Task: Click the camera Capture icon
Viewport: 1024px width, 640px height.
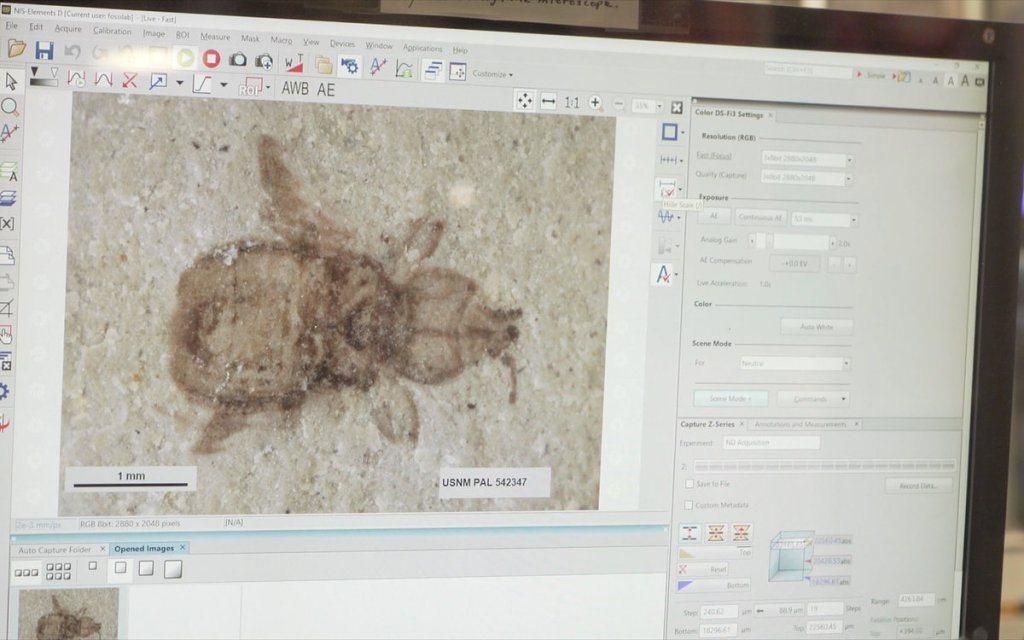Action: [x=238, y=60]
